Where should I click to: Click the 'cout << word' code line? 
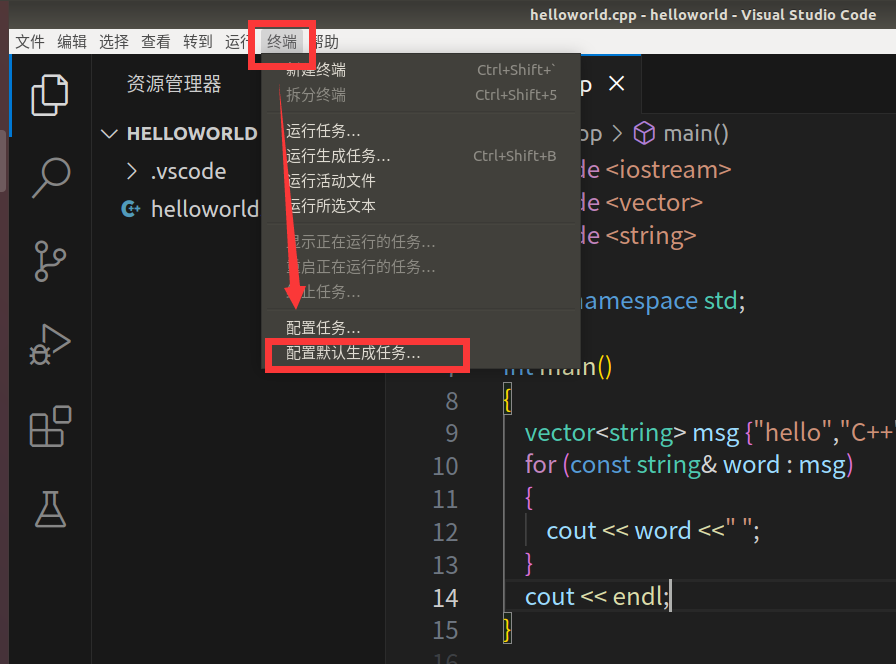[x=653, y=531]
